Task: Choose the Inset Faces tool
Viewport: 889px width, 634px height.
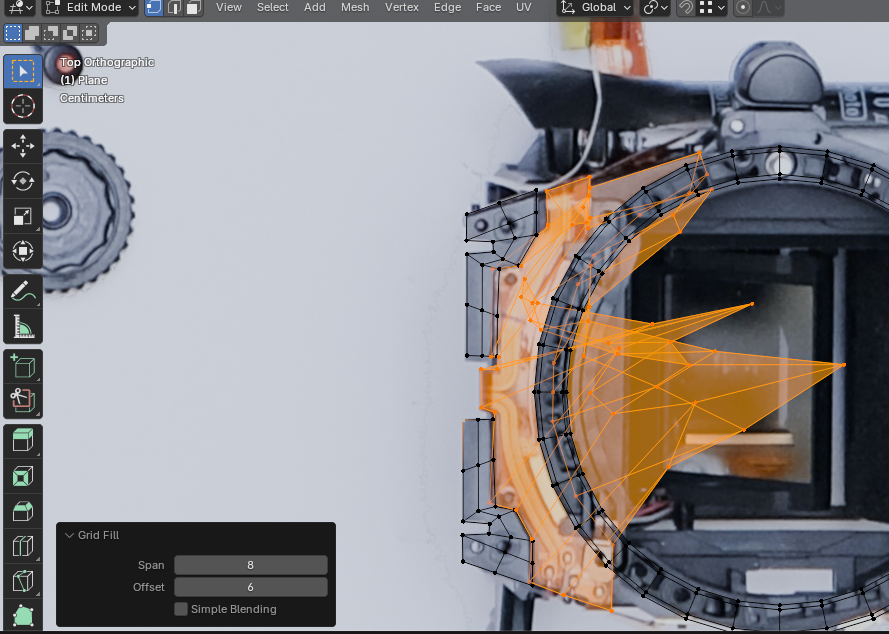Action: click(22, 476)
